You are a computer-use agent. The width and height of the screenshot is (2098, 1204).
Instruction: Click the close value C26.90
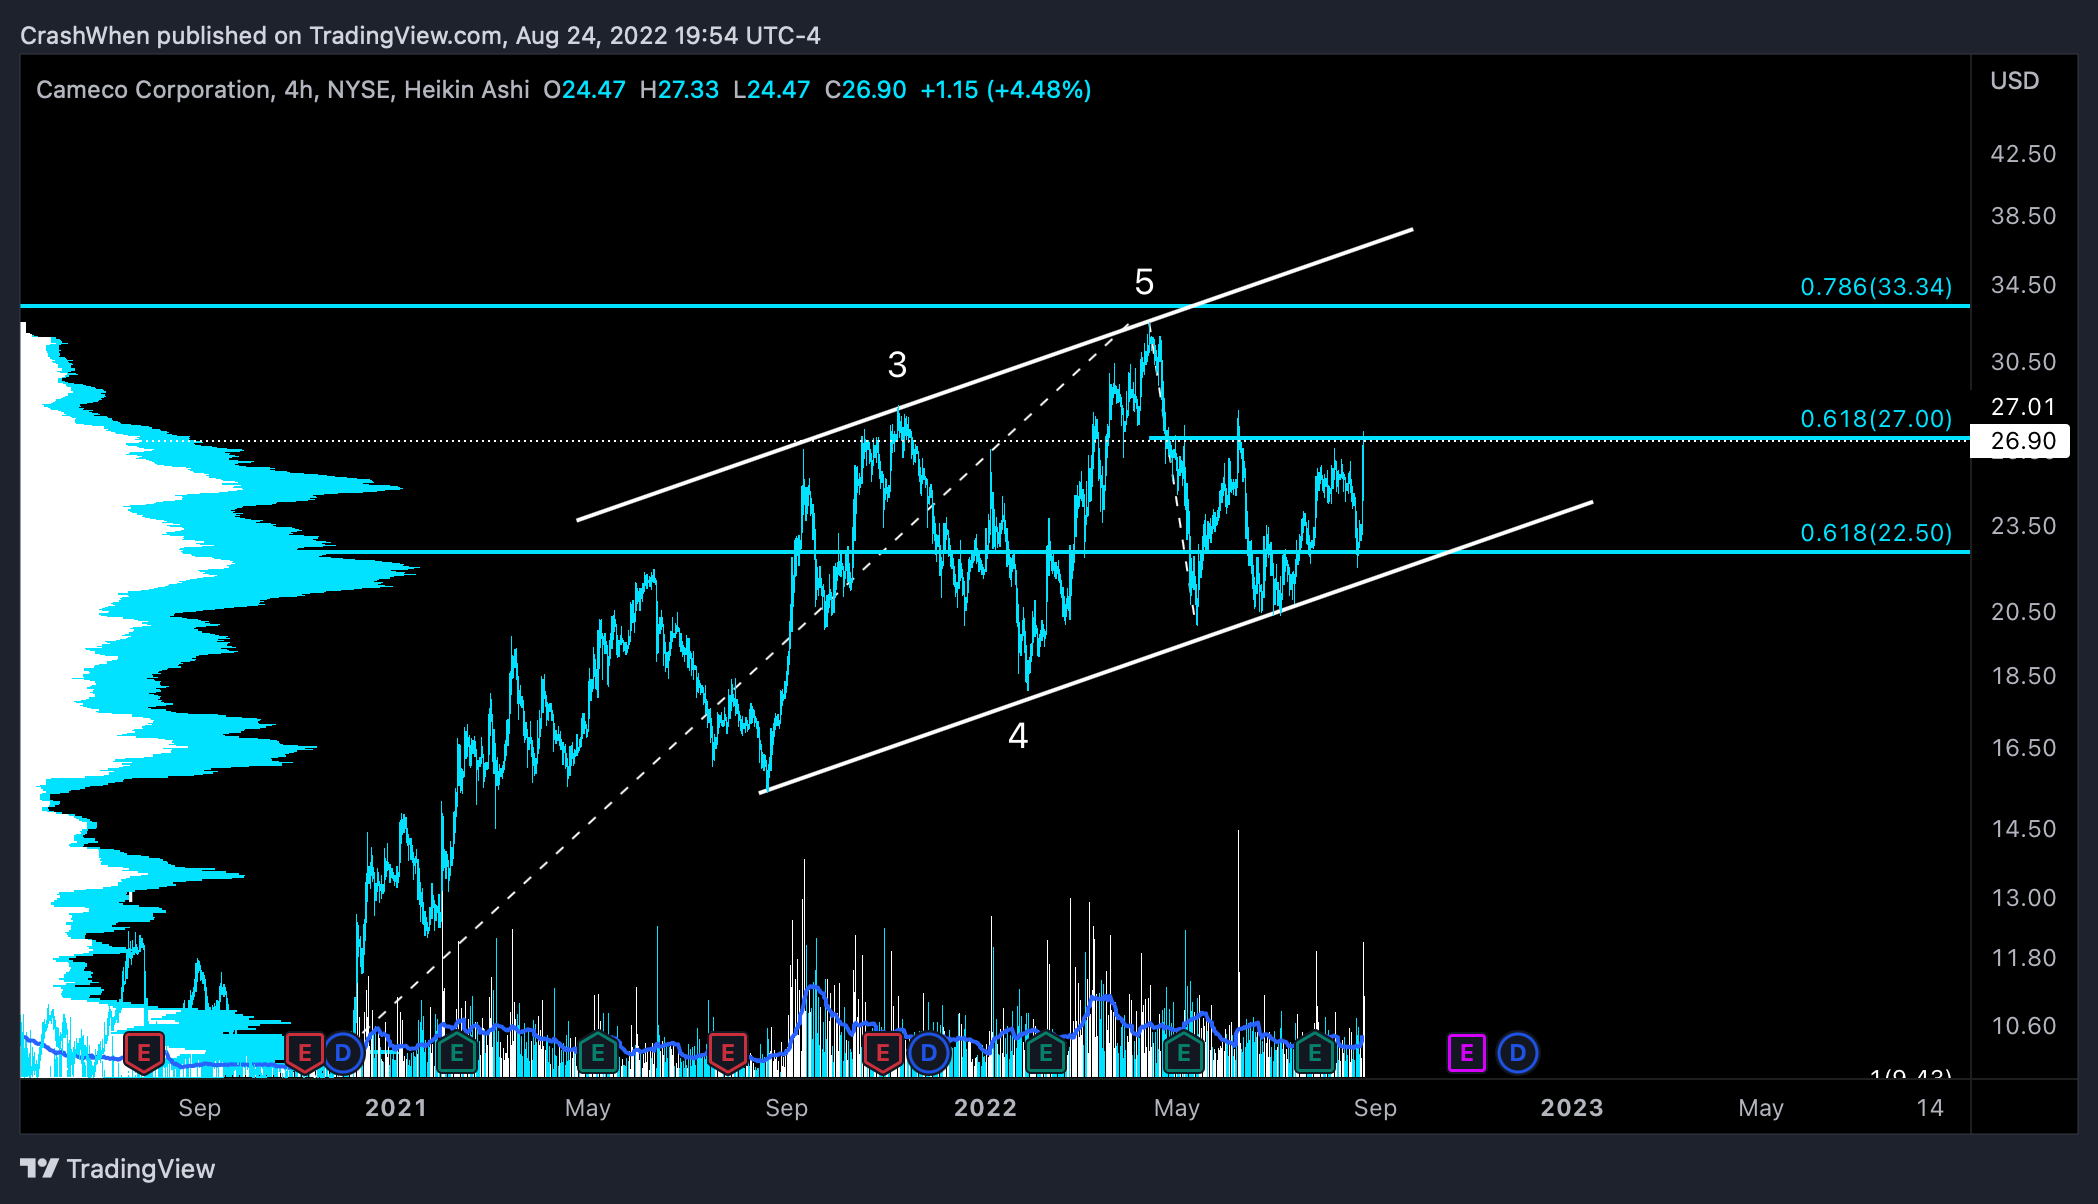coord(865,90)
